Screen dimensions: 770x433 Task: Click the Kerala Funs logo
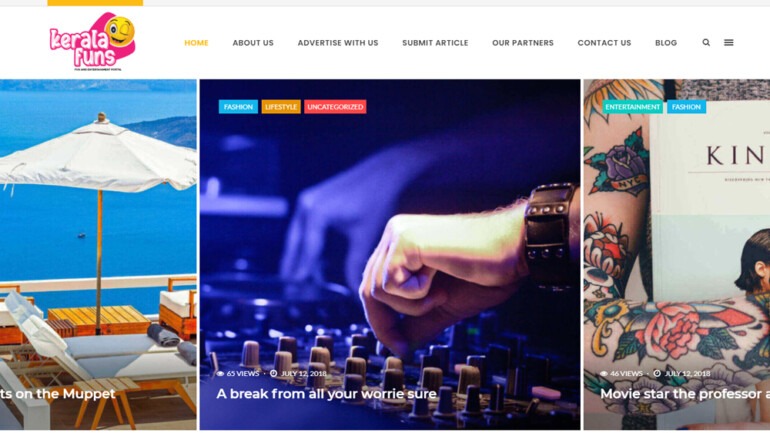click(92, 42)
